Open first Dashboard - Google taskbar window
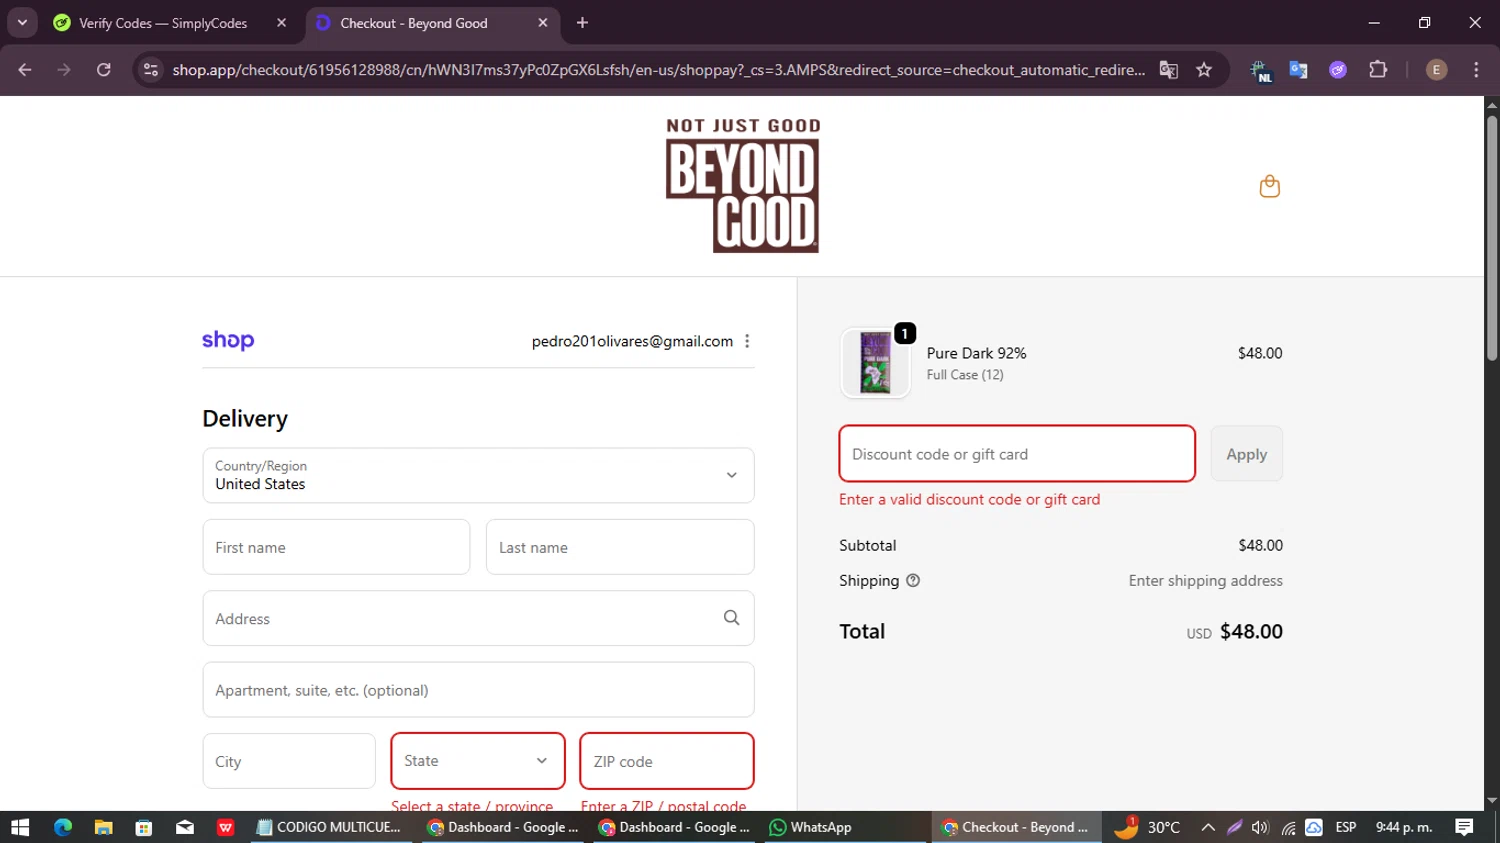Screen dimensions: 1500x843 pyautogui.click(x=504, y=827)
